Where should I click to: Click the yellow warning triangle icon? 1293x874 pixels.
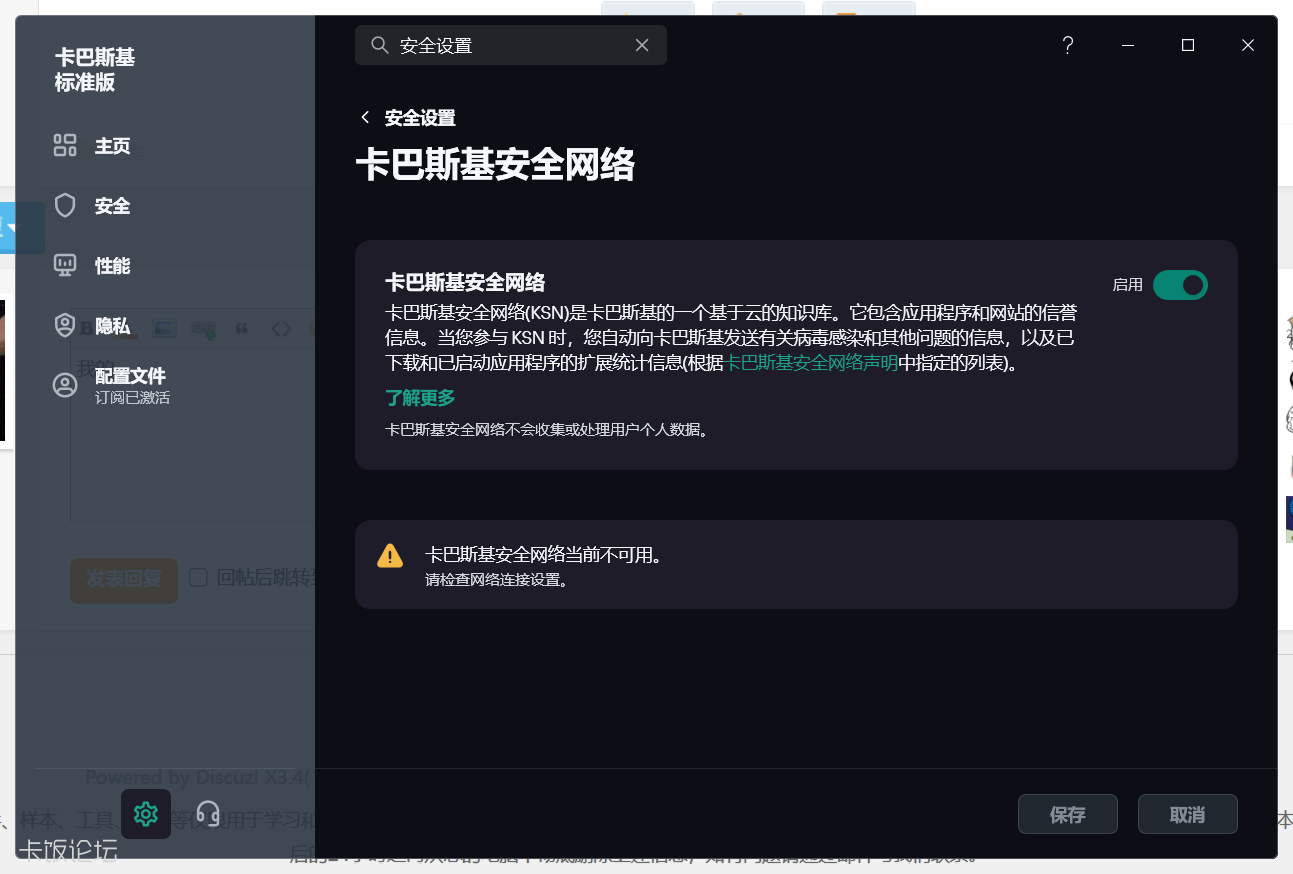coord(390,556)
